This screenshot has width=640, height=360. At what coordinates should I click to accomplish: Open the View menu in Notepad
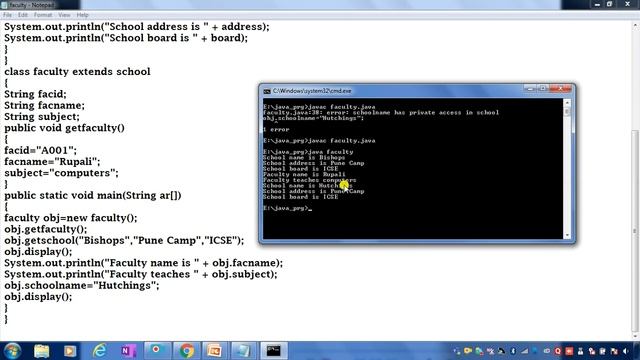[64, 15]
